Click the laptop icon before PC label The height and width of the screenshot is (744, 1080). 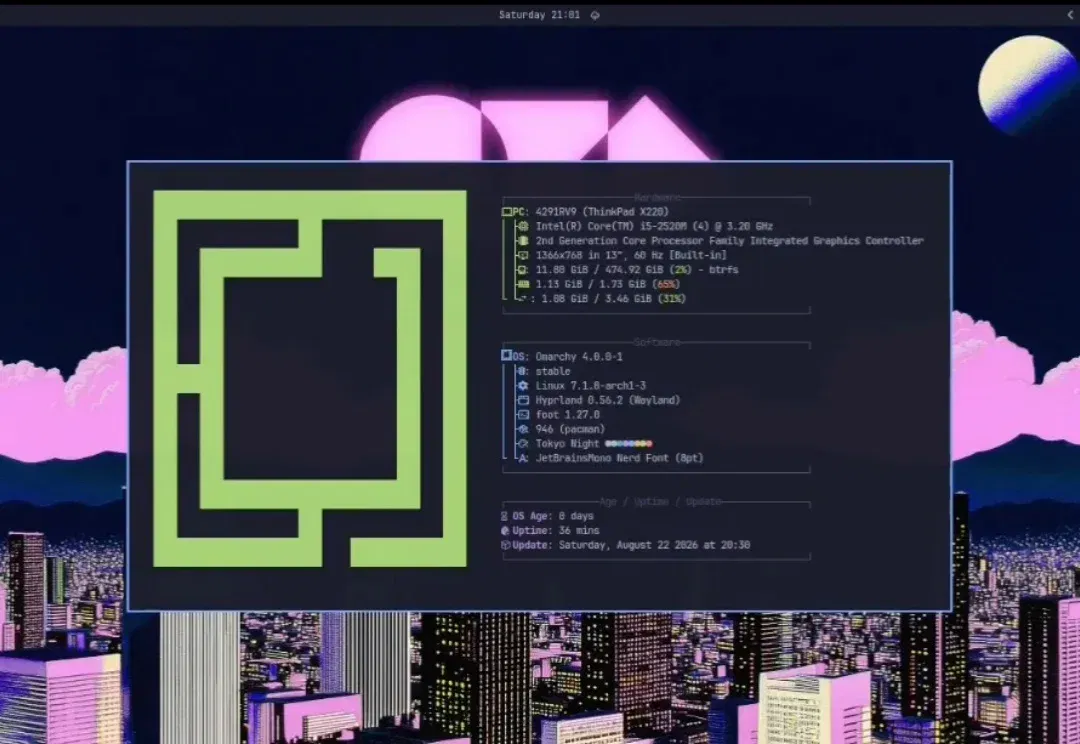coord(506,211)
